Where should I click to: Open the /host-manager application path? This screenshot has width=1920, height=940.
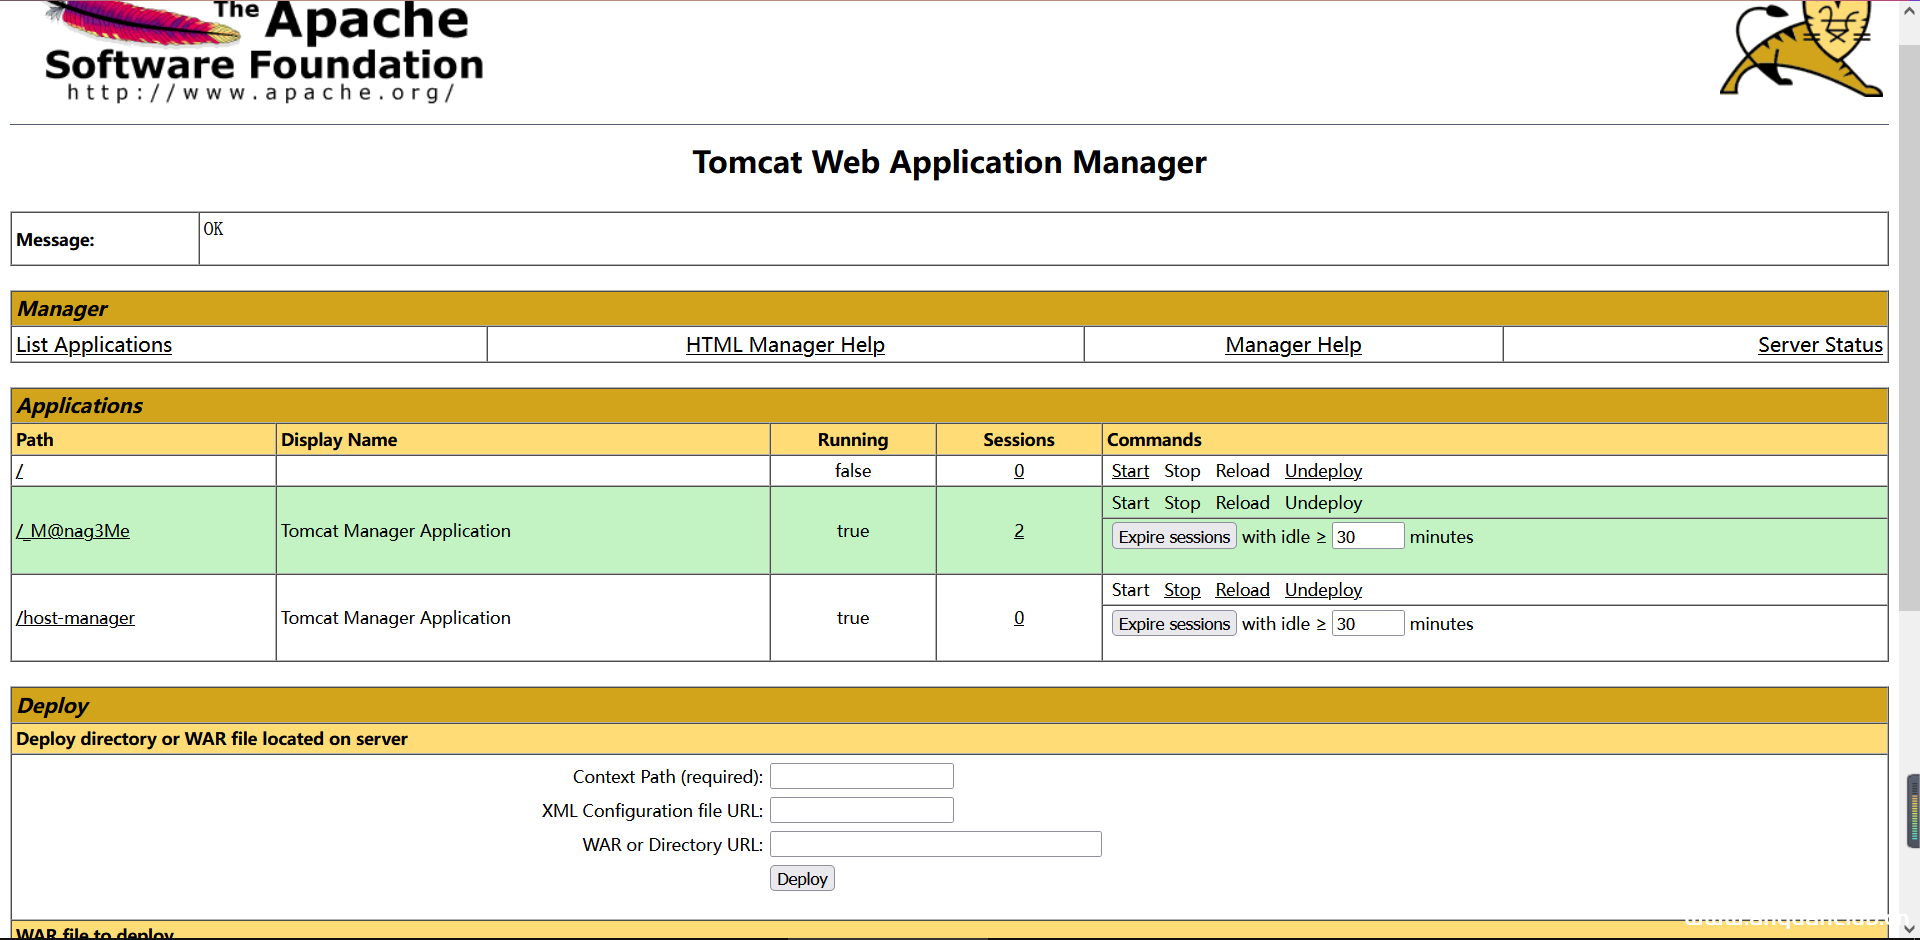76,618
